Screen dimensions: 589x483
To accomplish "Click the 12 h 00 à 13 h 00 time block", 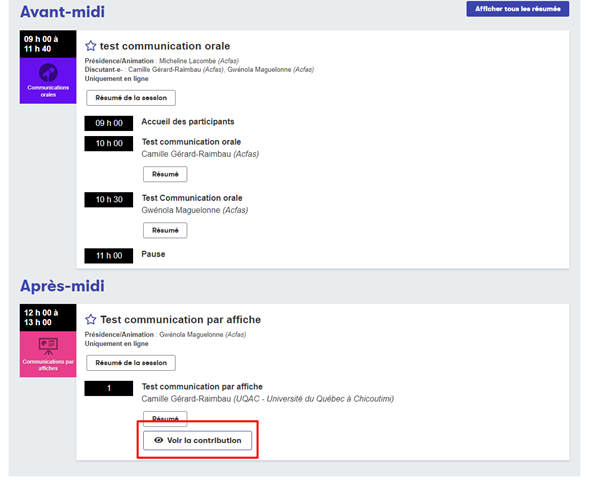I will pos(48,317).
